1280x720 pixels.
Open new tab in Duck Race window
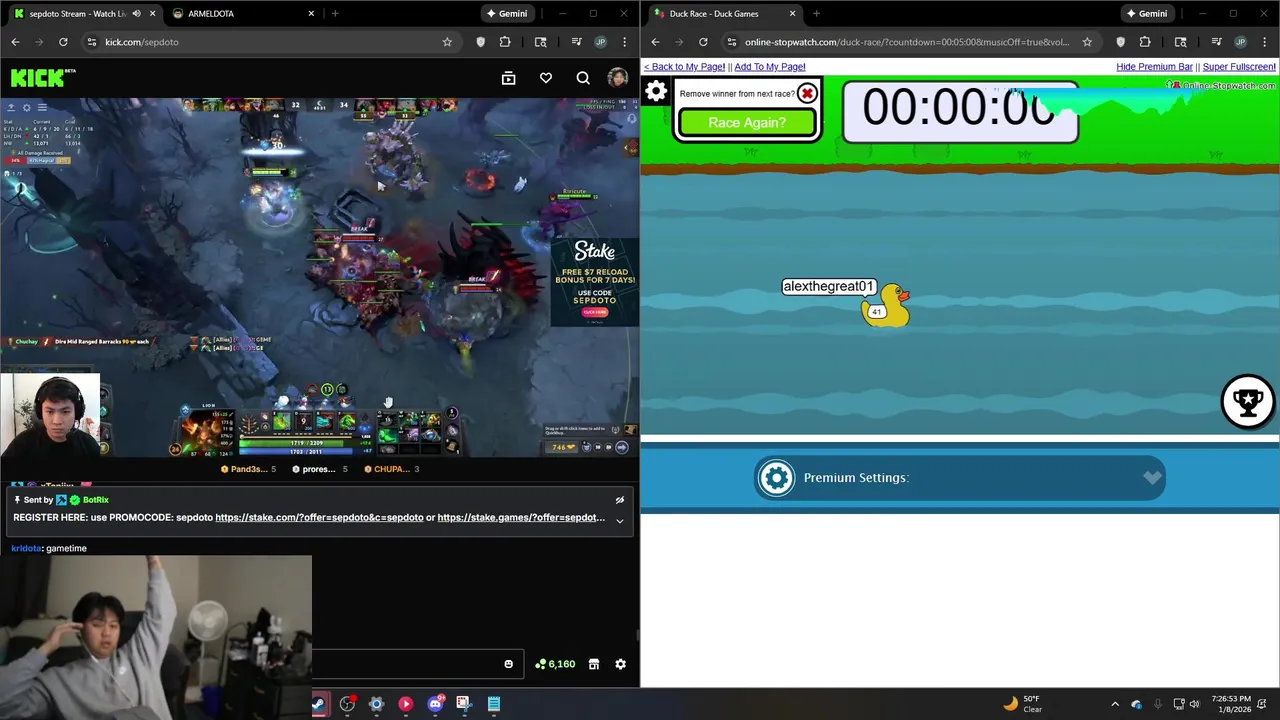point(816,14)
